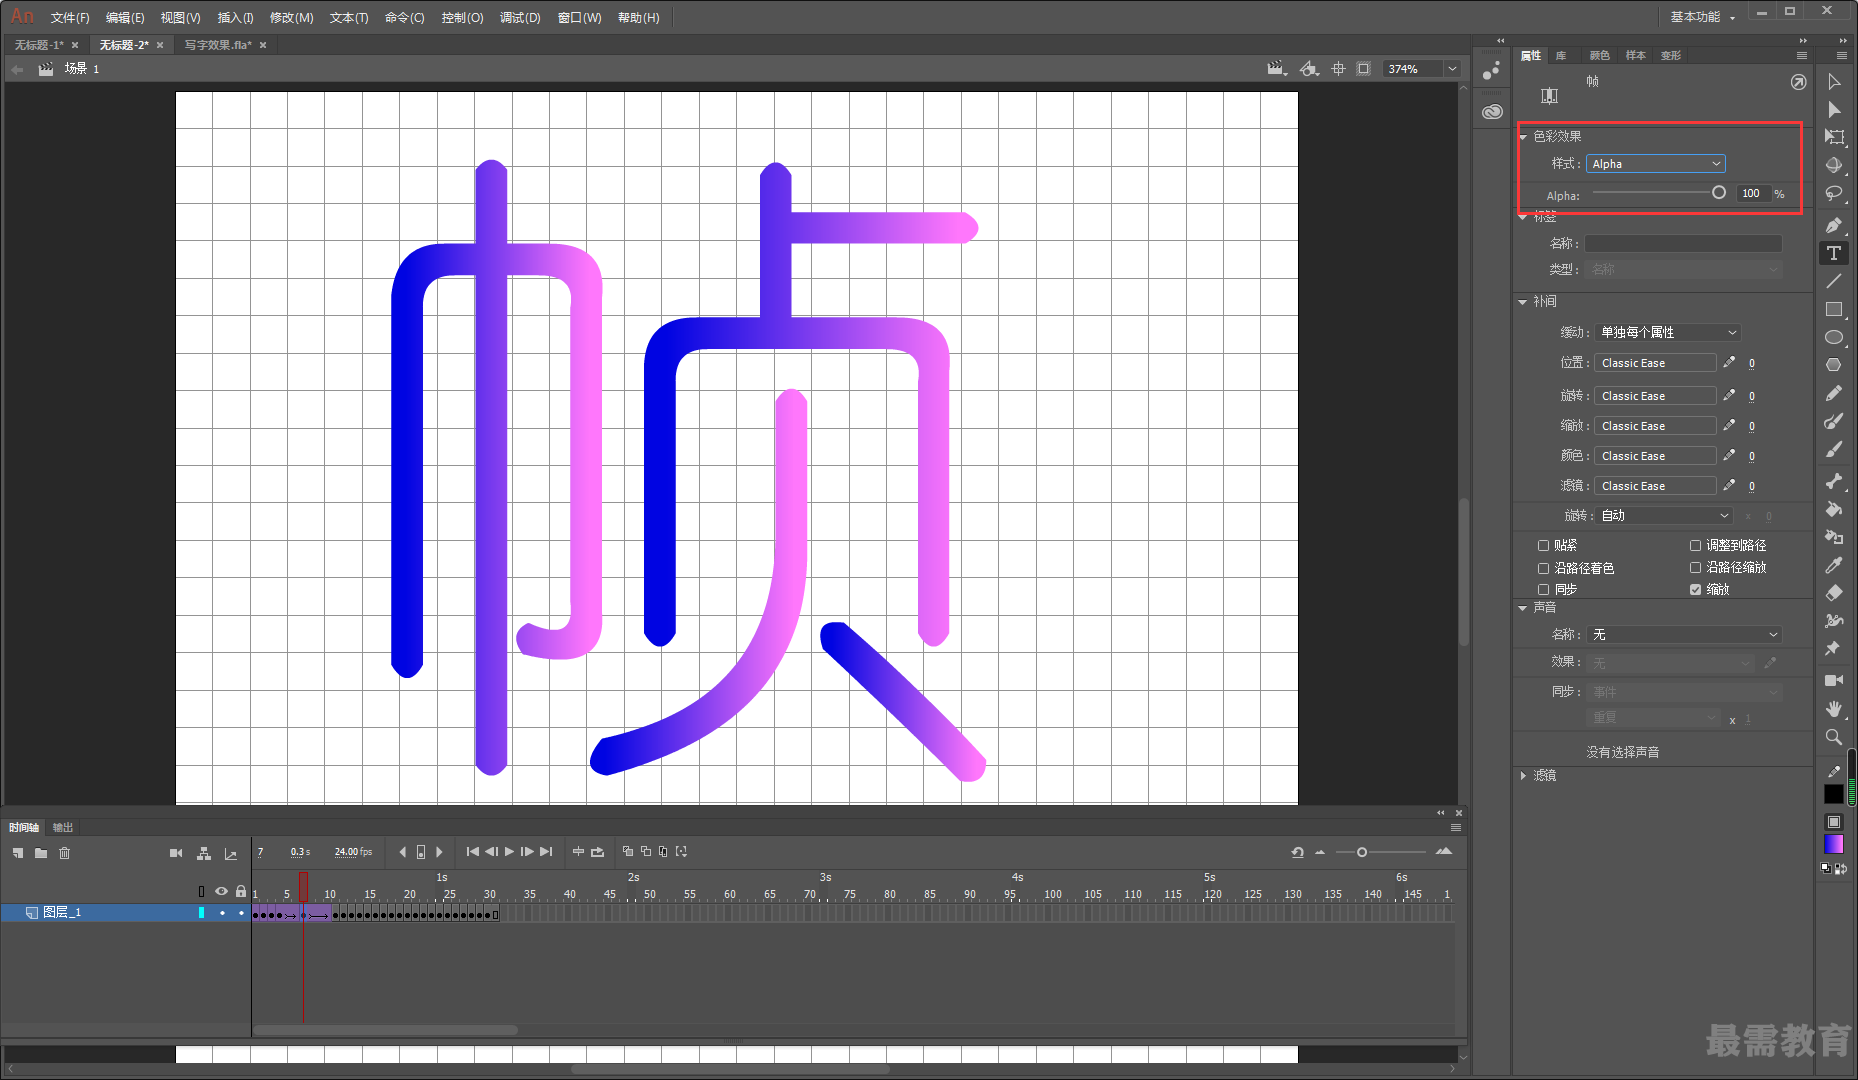Select the Lasso tool
The width and height of the screenshot is (1858, 1080).
point(1834,193)
